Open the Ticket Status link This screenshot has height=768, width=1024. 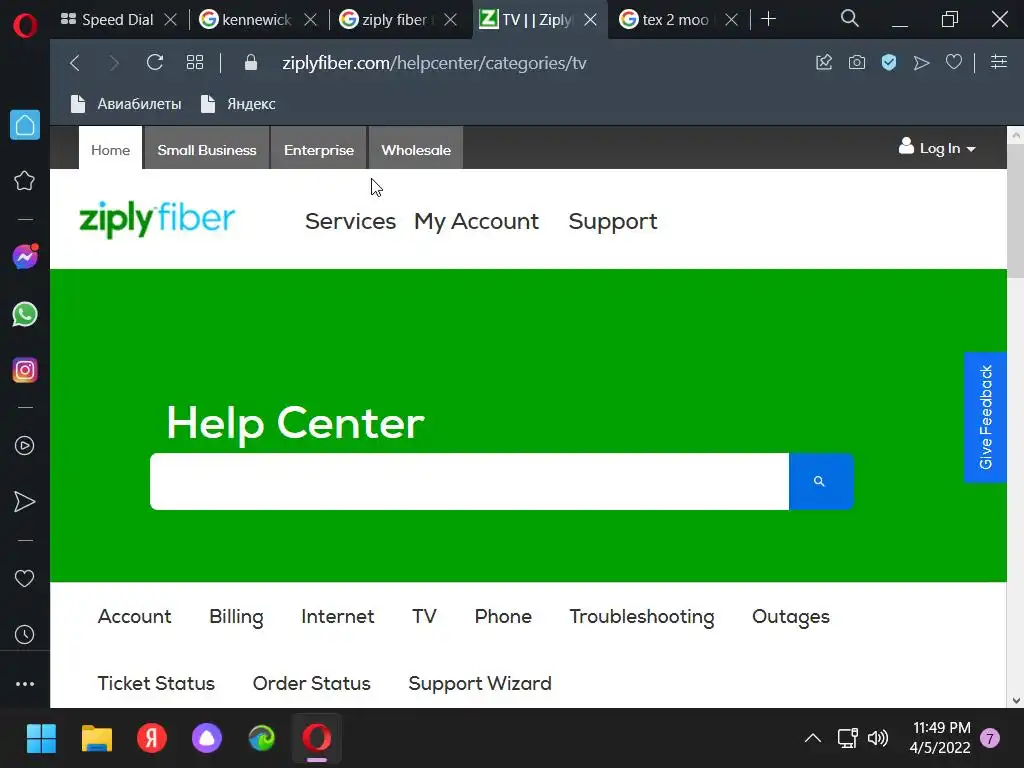pos(156,683)
